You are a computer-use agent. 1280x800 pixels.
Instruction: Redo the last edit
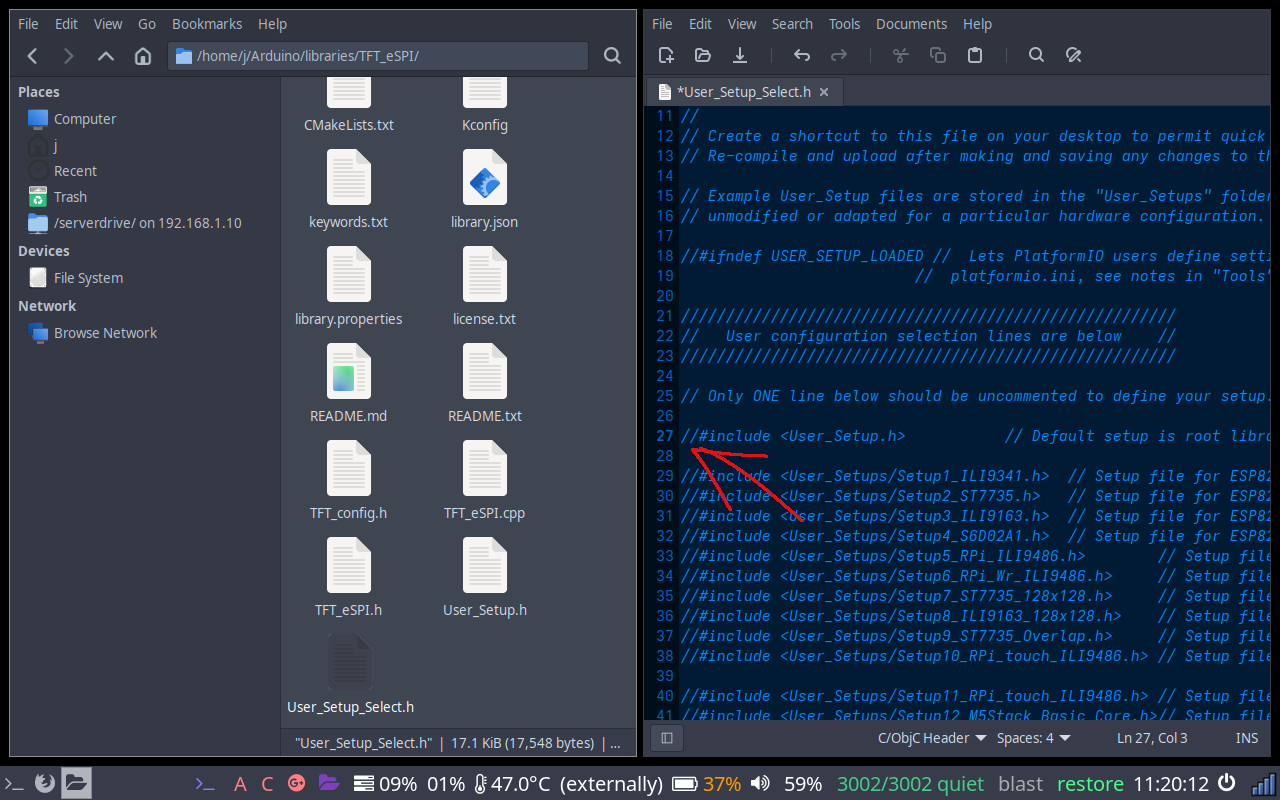point(839,55)
